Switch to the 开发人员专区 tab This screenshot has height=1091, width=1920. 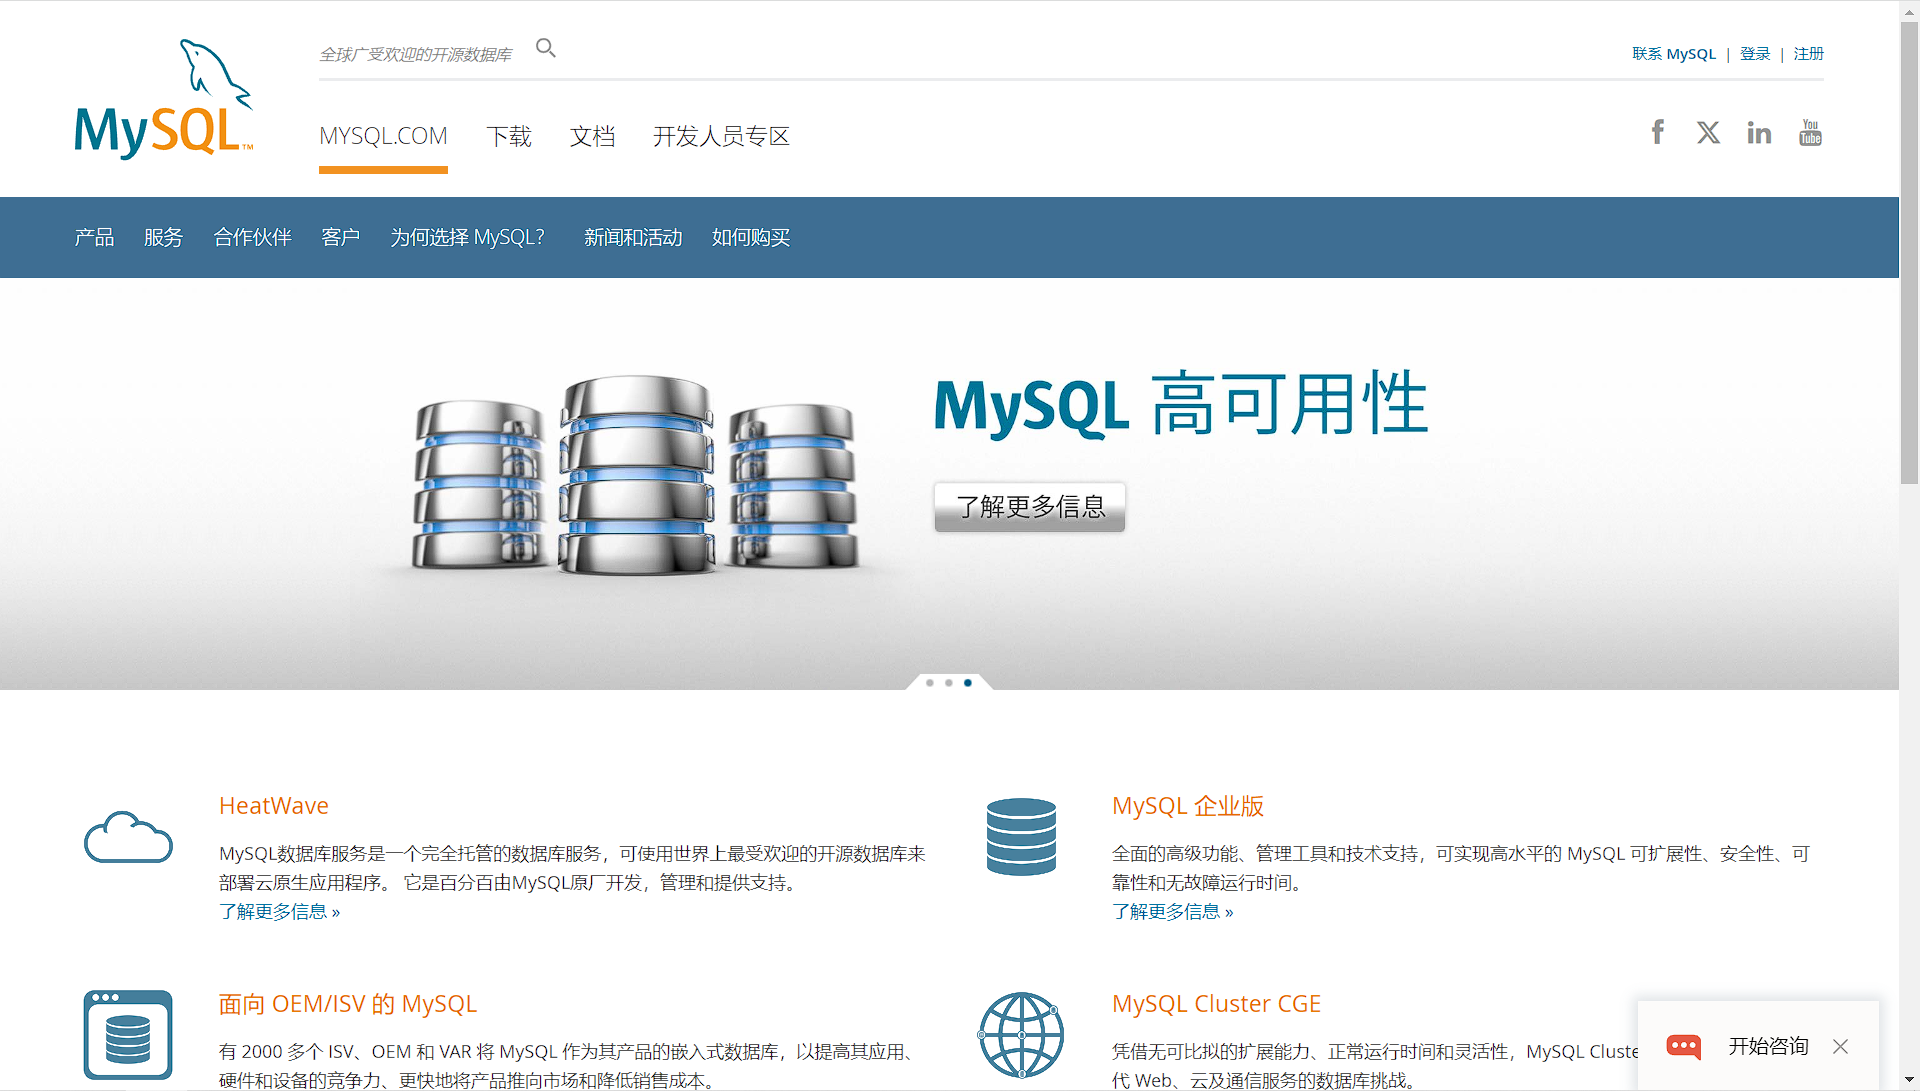[721, 136]
